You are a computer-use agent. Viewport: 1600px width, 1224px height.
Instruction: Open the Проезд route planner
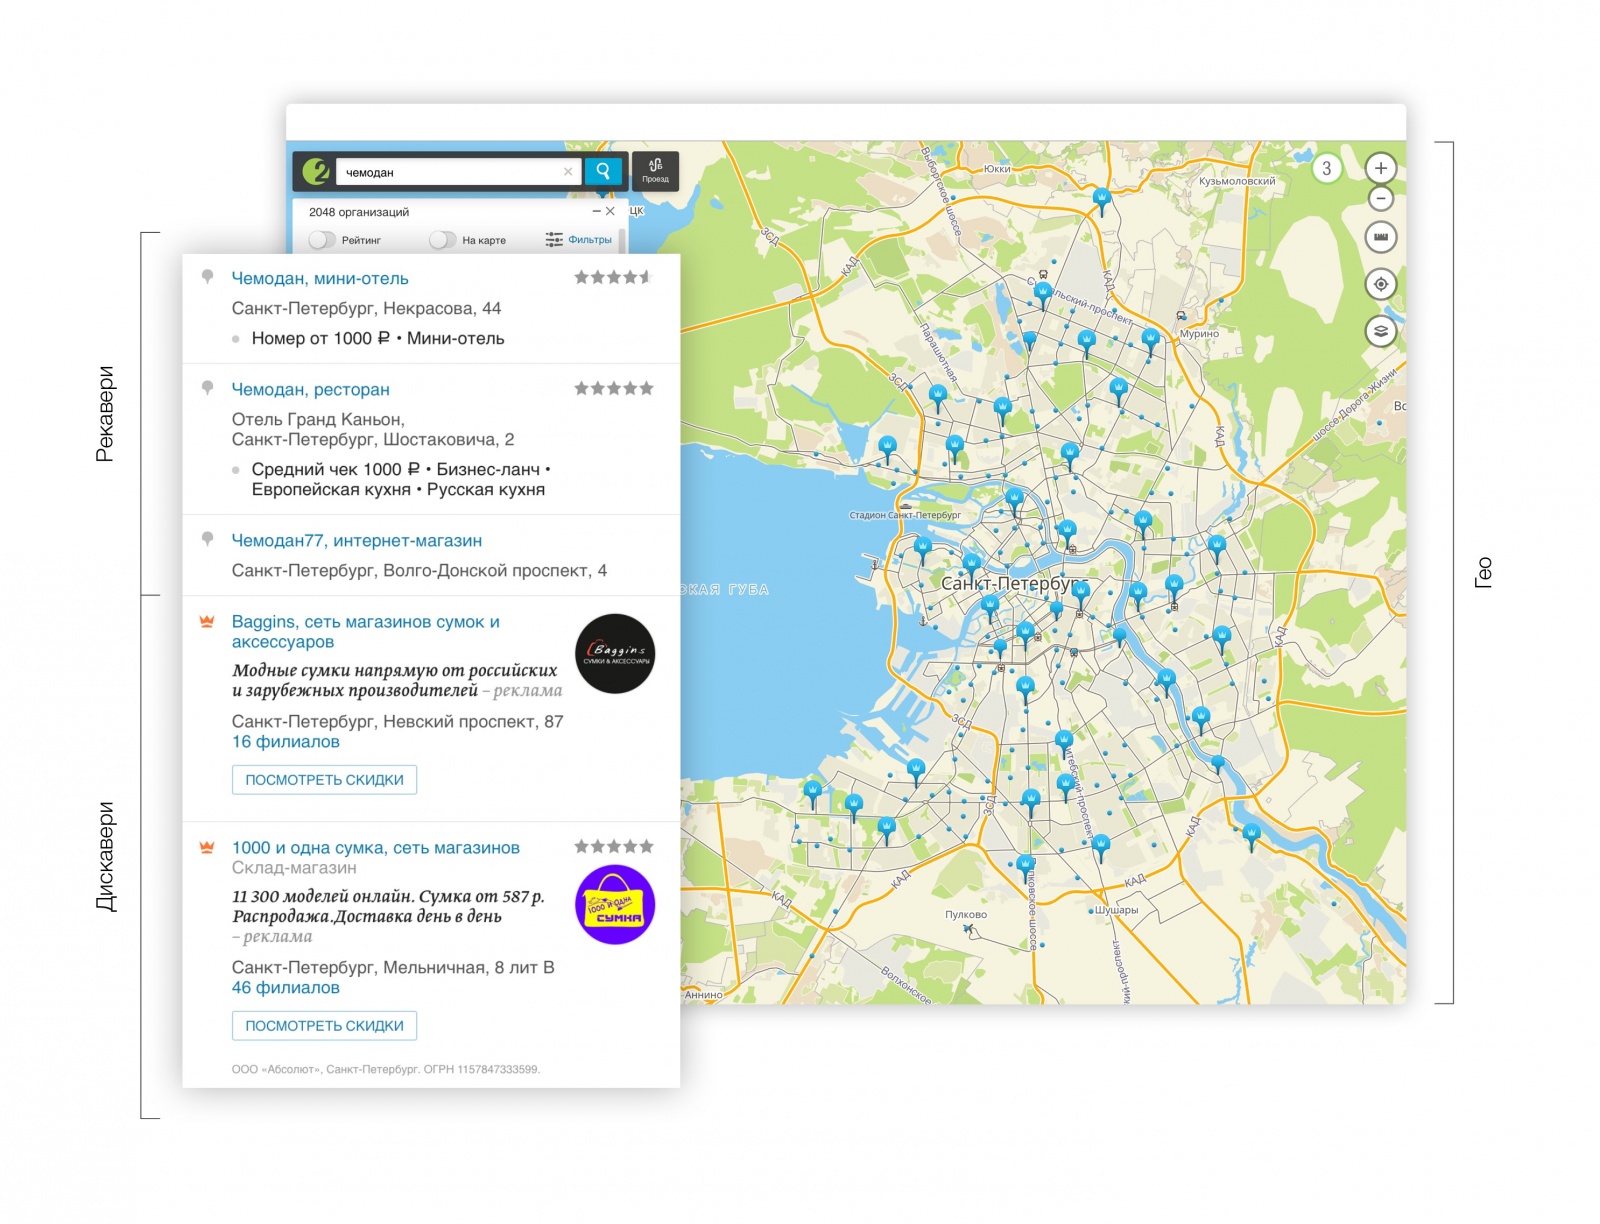tap(655, 171)
